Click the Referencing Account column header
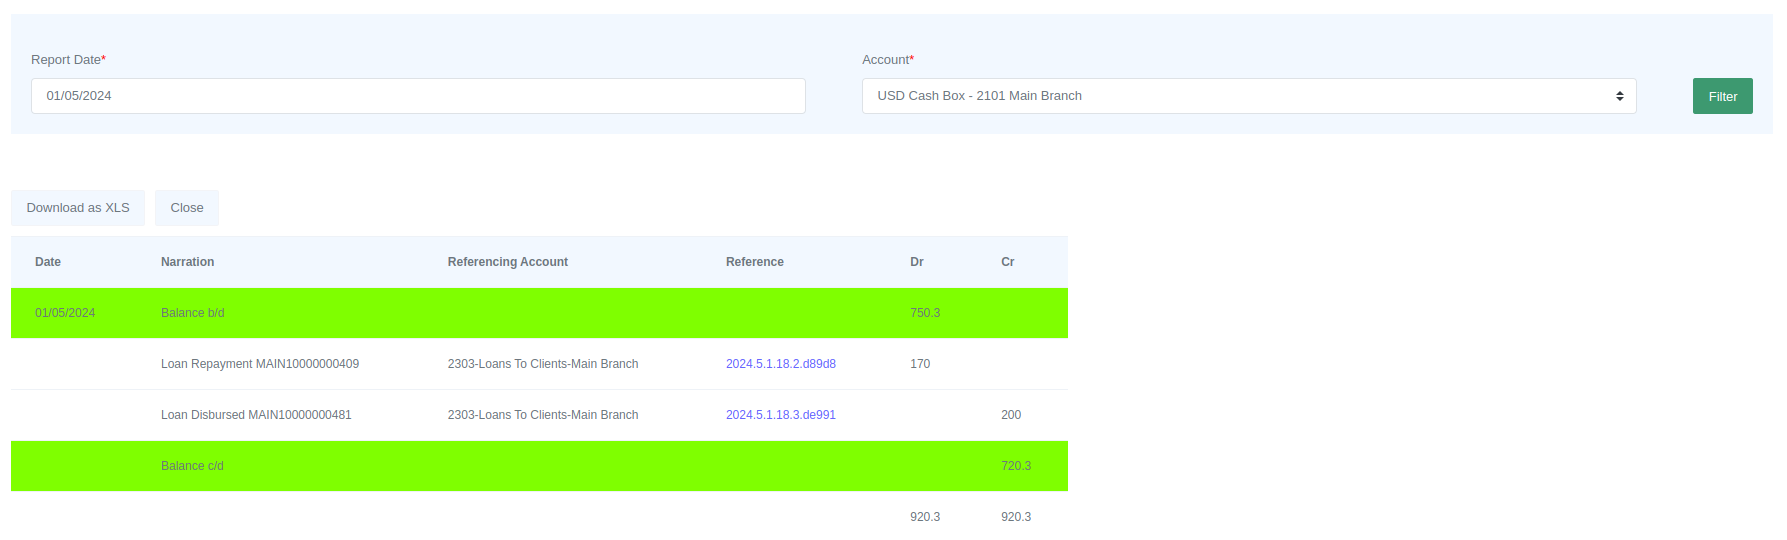This screenshot has width=1787, height=540. coord(507,262)
